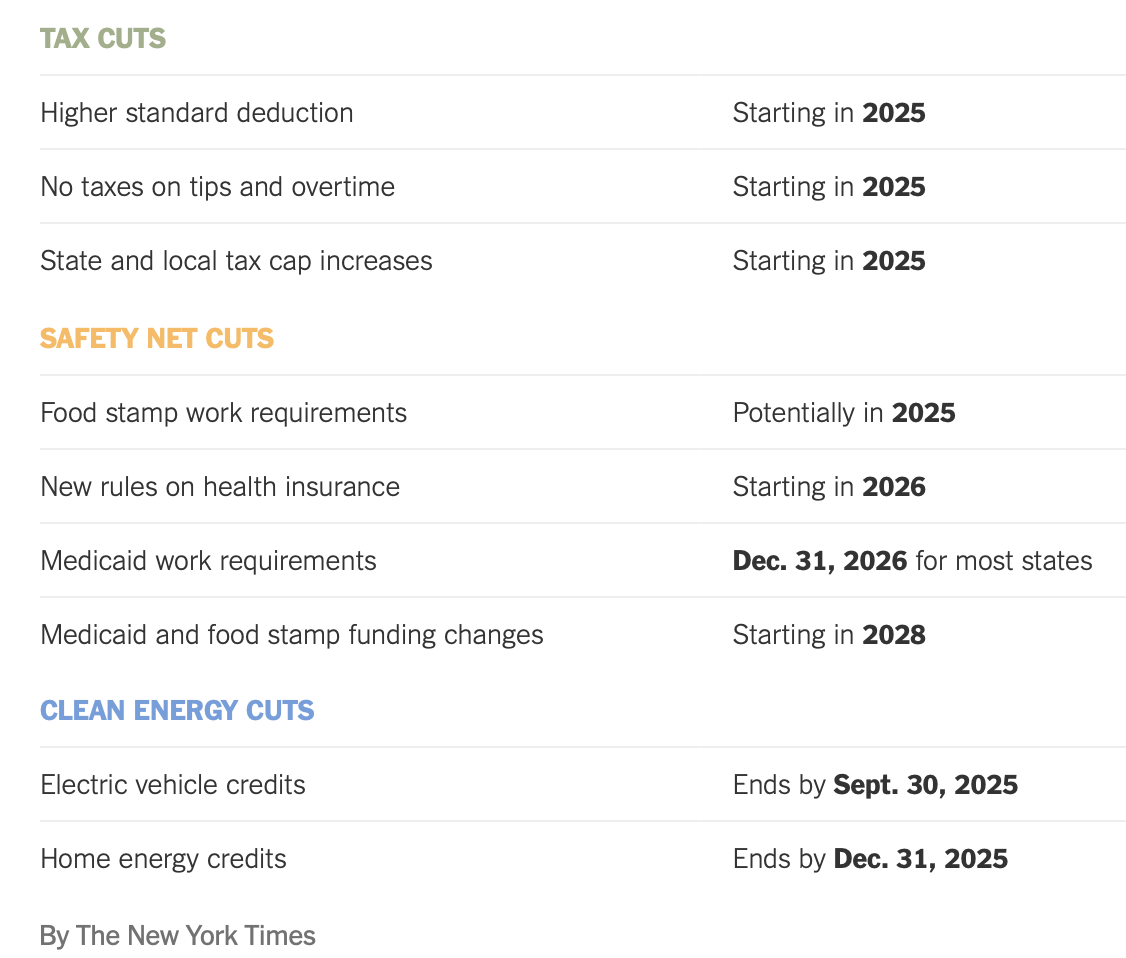Click the Potentially in 2025 date text
The width and height of the screenshot is (1126, 958).
pyautogui.click(x=844, y=413)
